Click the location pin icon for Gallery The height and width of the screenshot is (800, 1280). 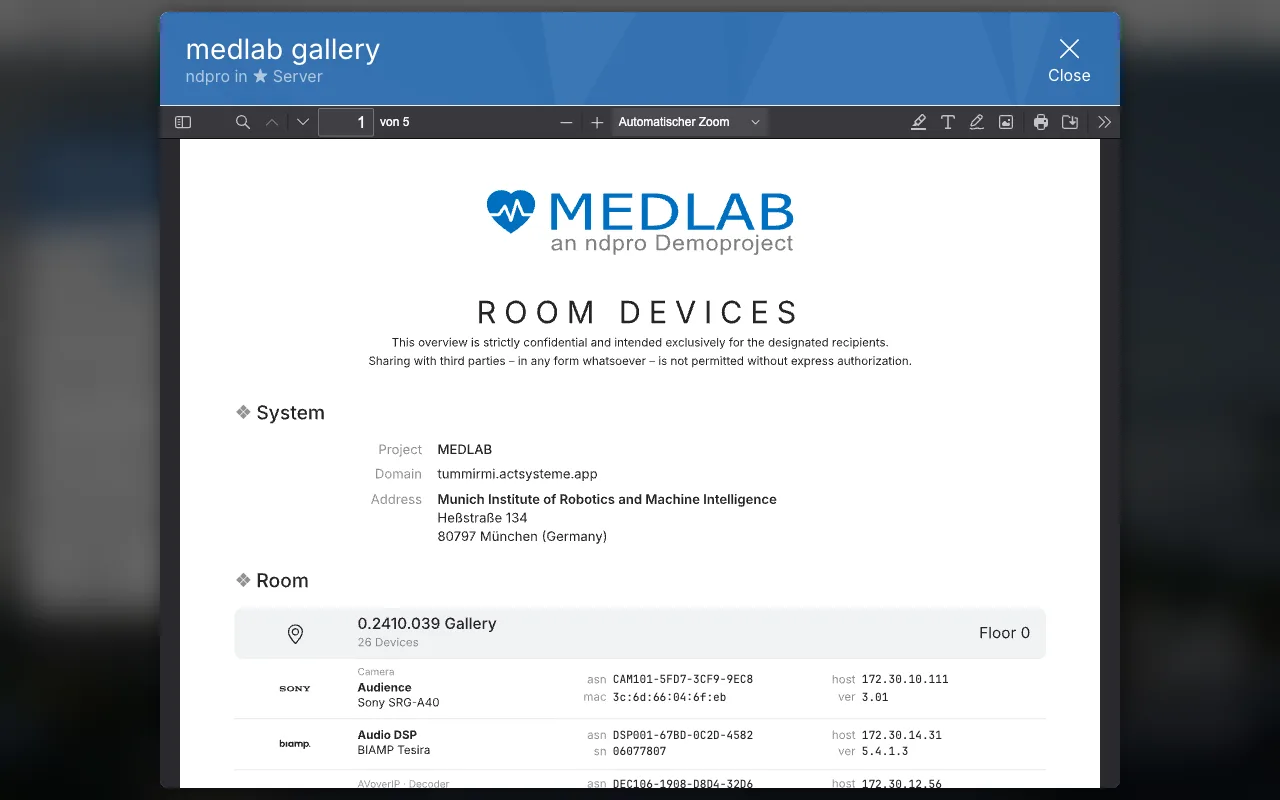click(295, 634)
